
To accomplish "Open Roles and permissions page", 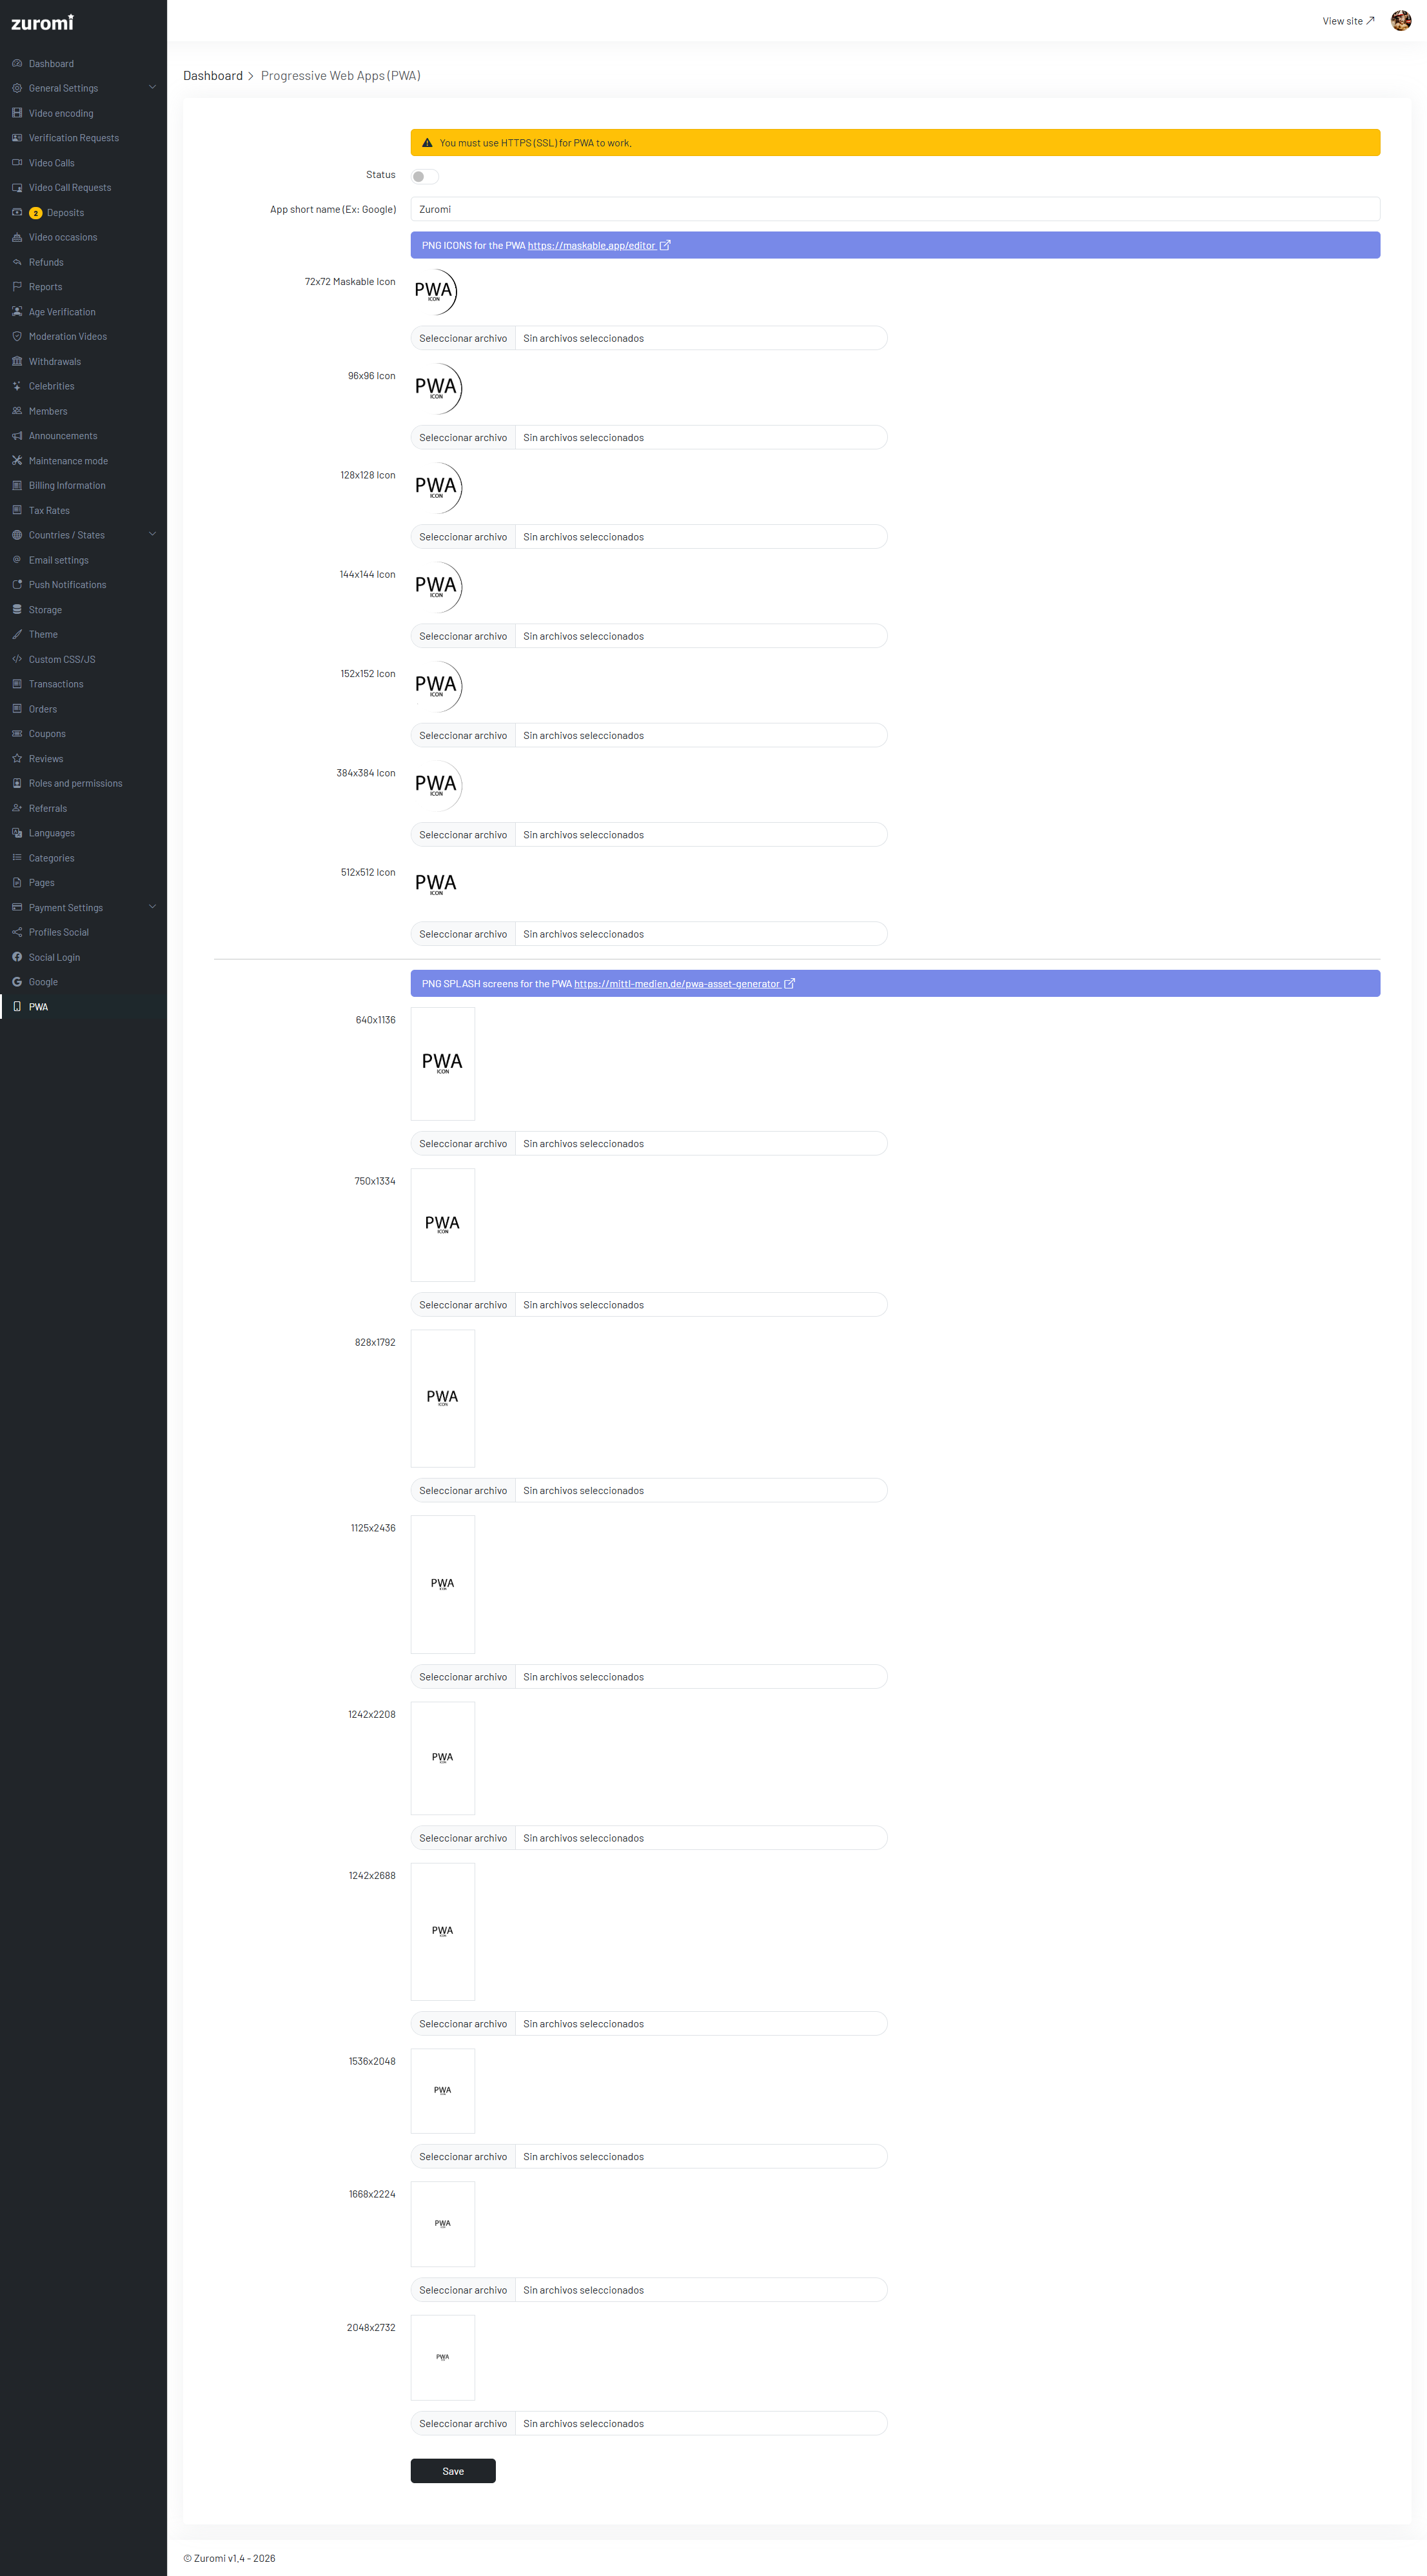I will [75, 783].
